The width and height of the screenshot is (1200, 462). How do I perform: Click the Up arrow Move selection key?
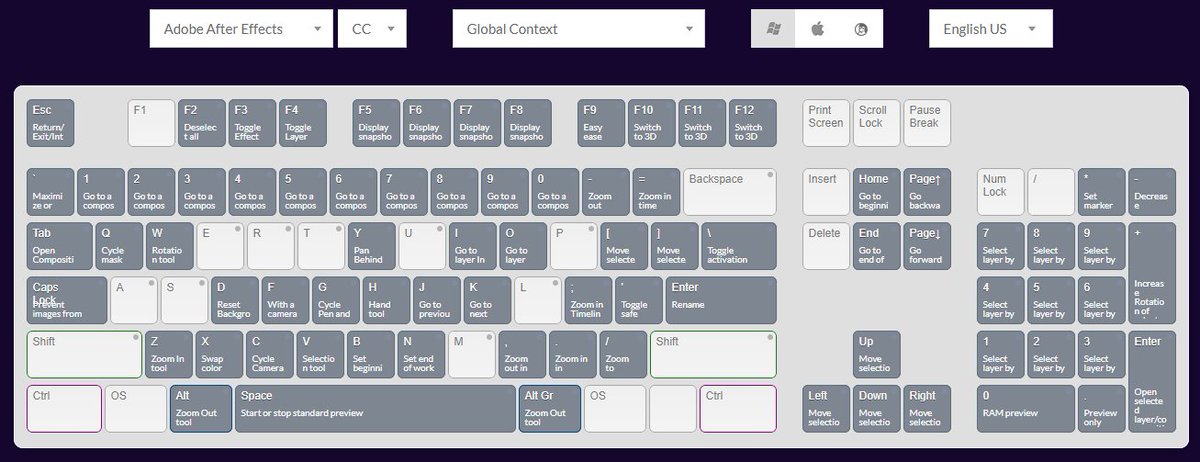tap(877, 354)
